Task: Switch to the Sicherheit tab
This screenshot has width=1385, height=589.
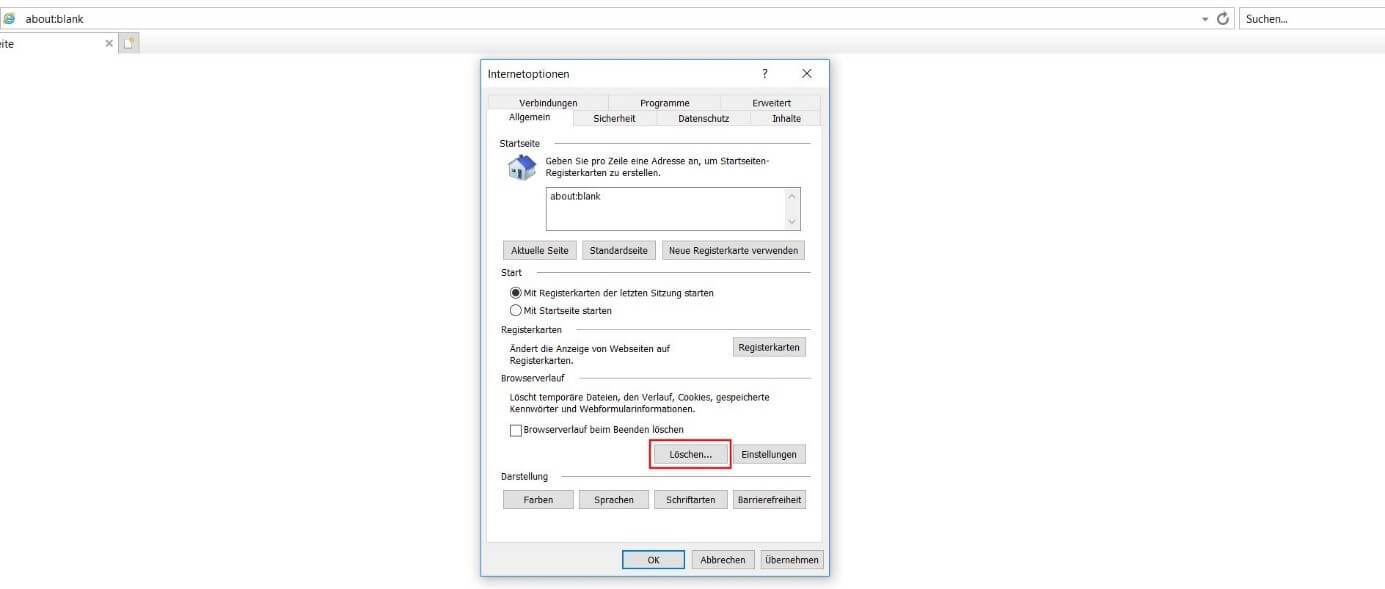Action: point(614,118)
